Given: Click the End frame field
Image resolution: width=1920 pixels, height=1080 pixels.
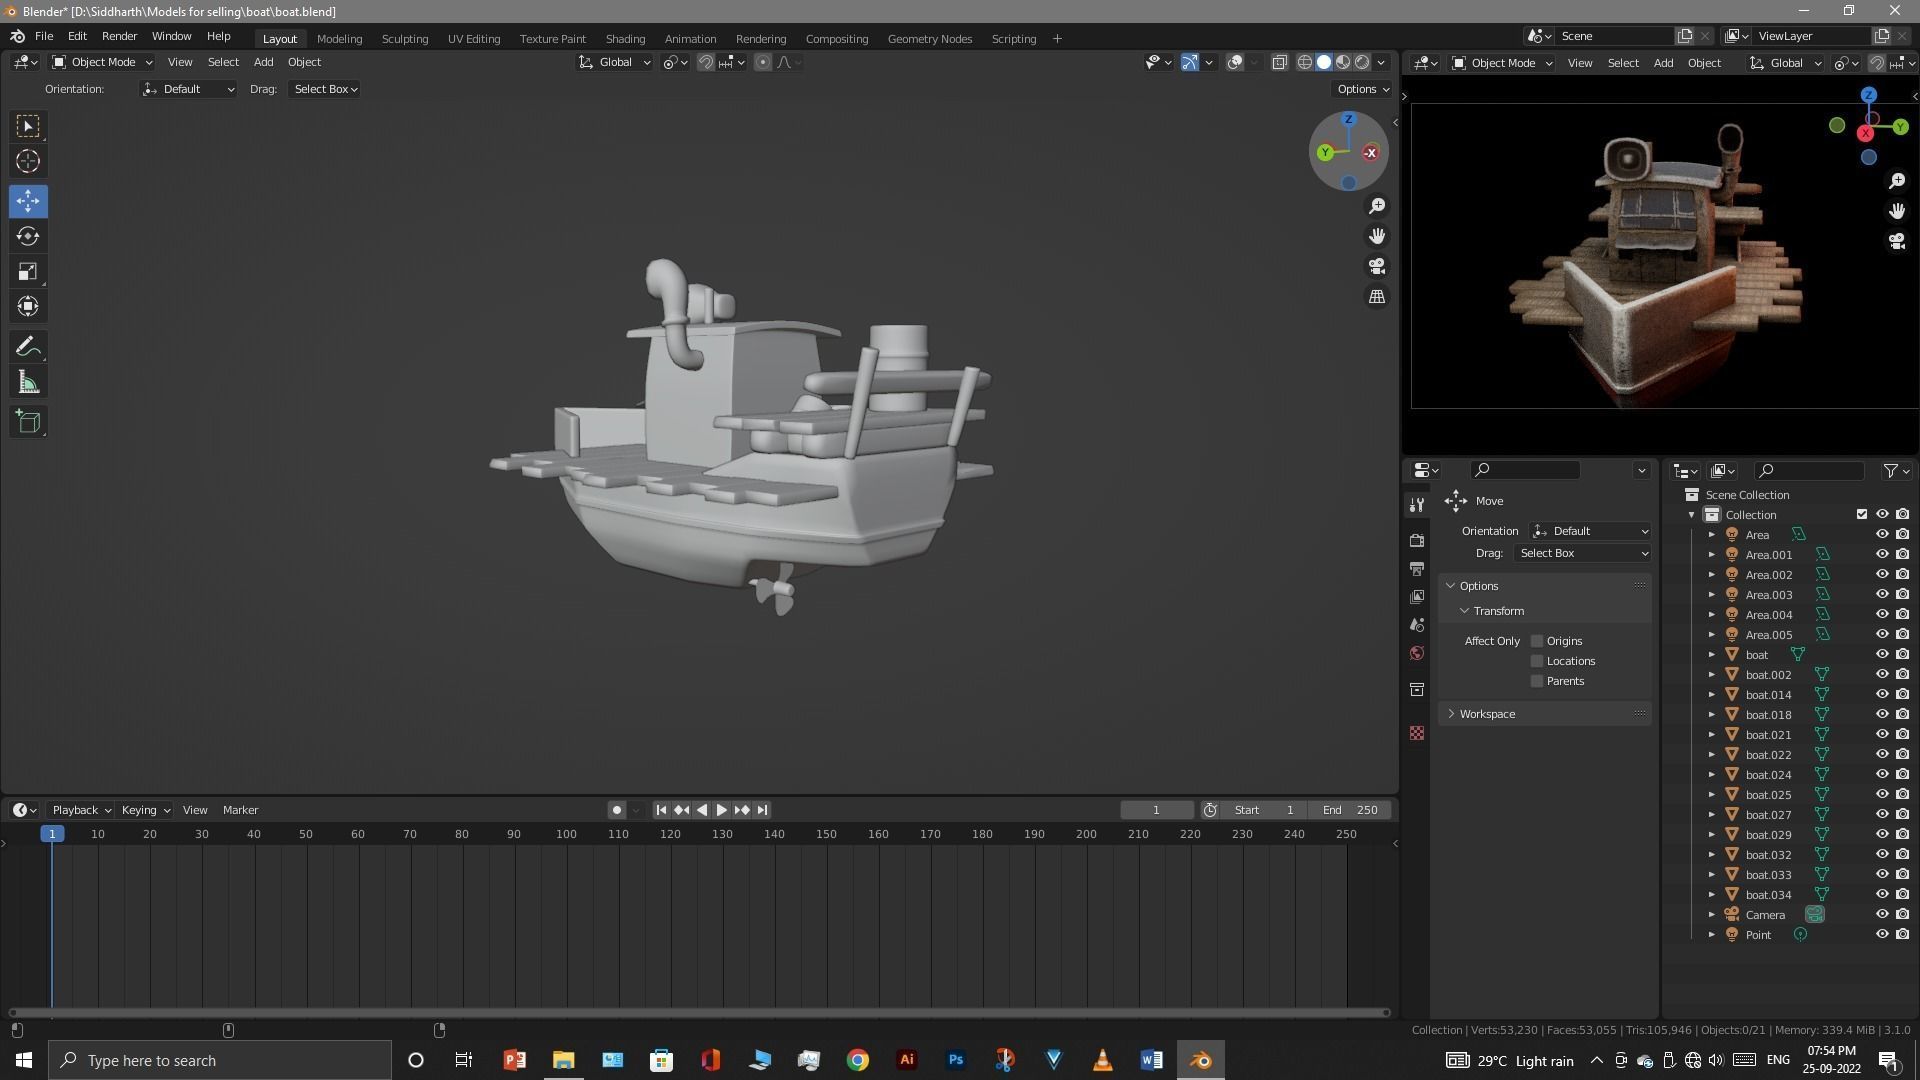Looking at the screenshot, I should click(x=1350, y=810).
